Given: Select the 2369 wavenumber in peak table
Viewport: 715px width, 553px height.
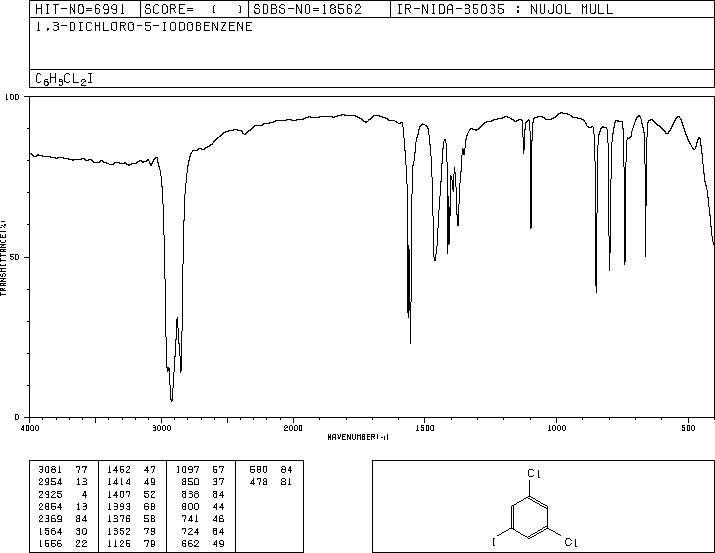Looking at the screenshot, I should point(50,519).
